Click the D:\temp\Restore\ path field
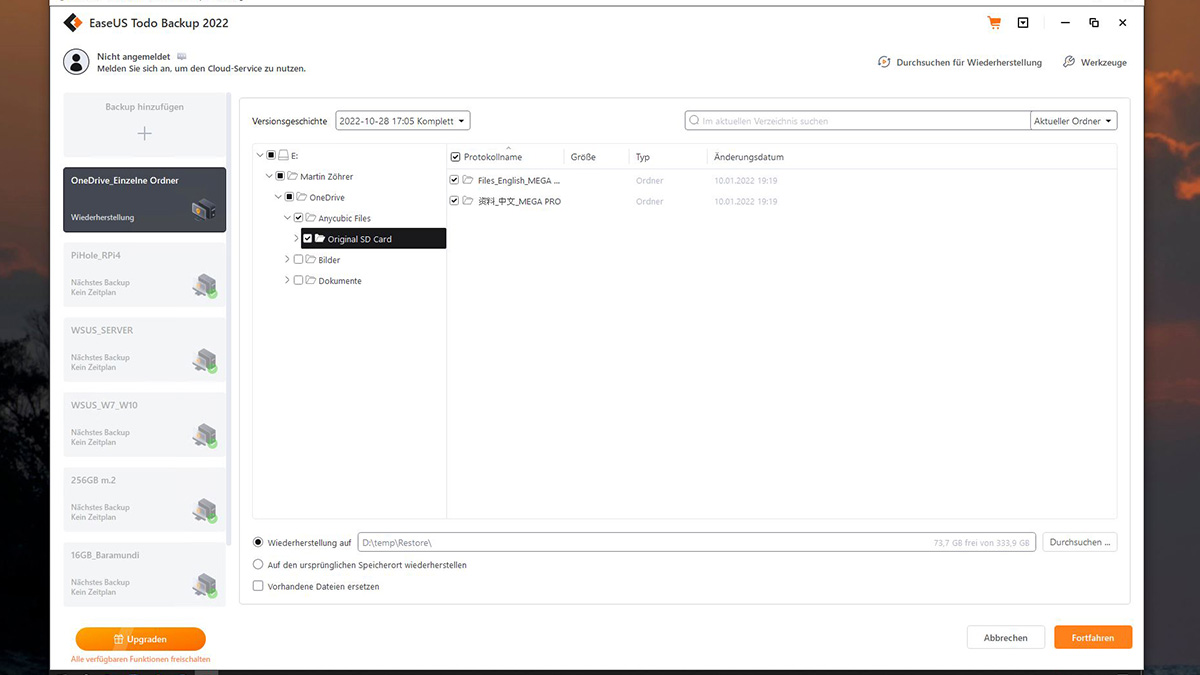The width and height of the screenshot is (1200, 675). (695, 542)
